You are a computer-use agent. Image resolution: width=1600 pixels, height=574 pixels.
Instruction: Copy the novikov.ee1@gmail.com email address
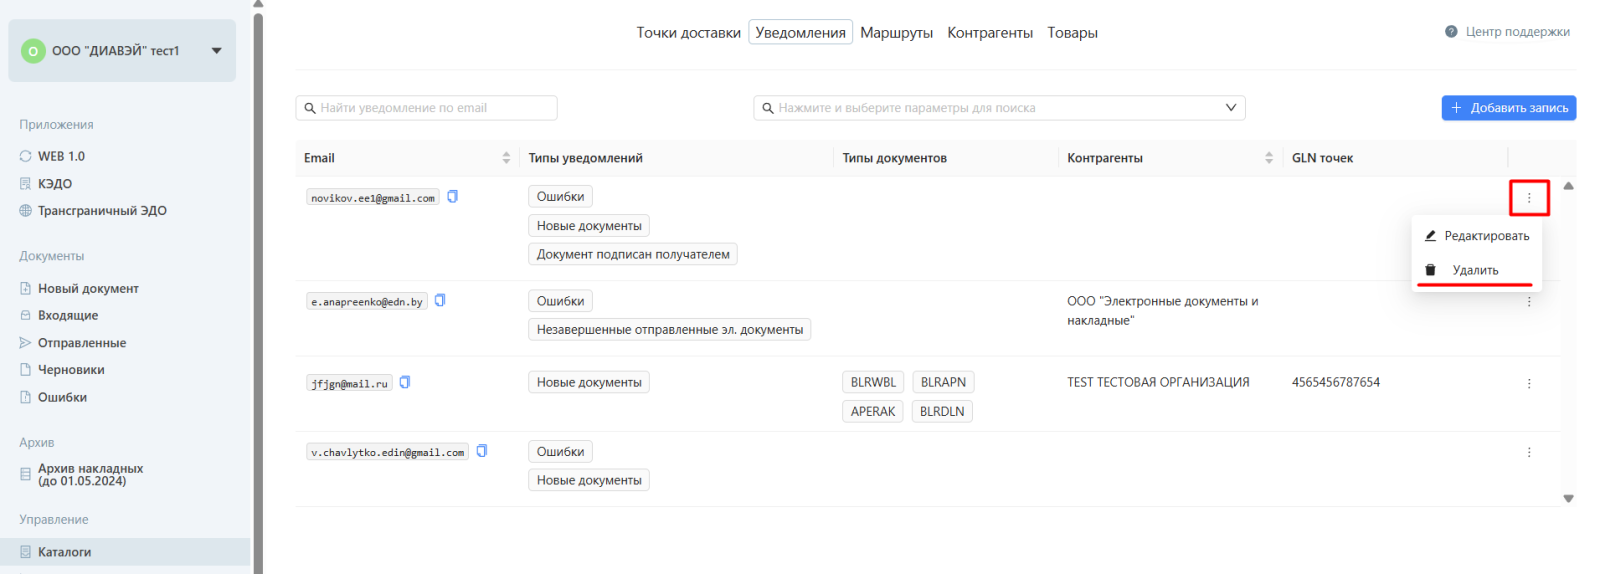click(452, 197)
